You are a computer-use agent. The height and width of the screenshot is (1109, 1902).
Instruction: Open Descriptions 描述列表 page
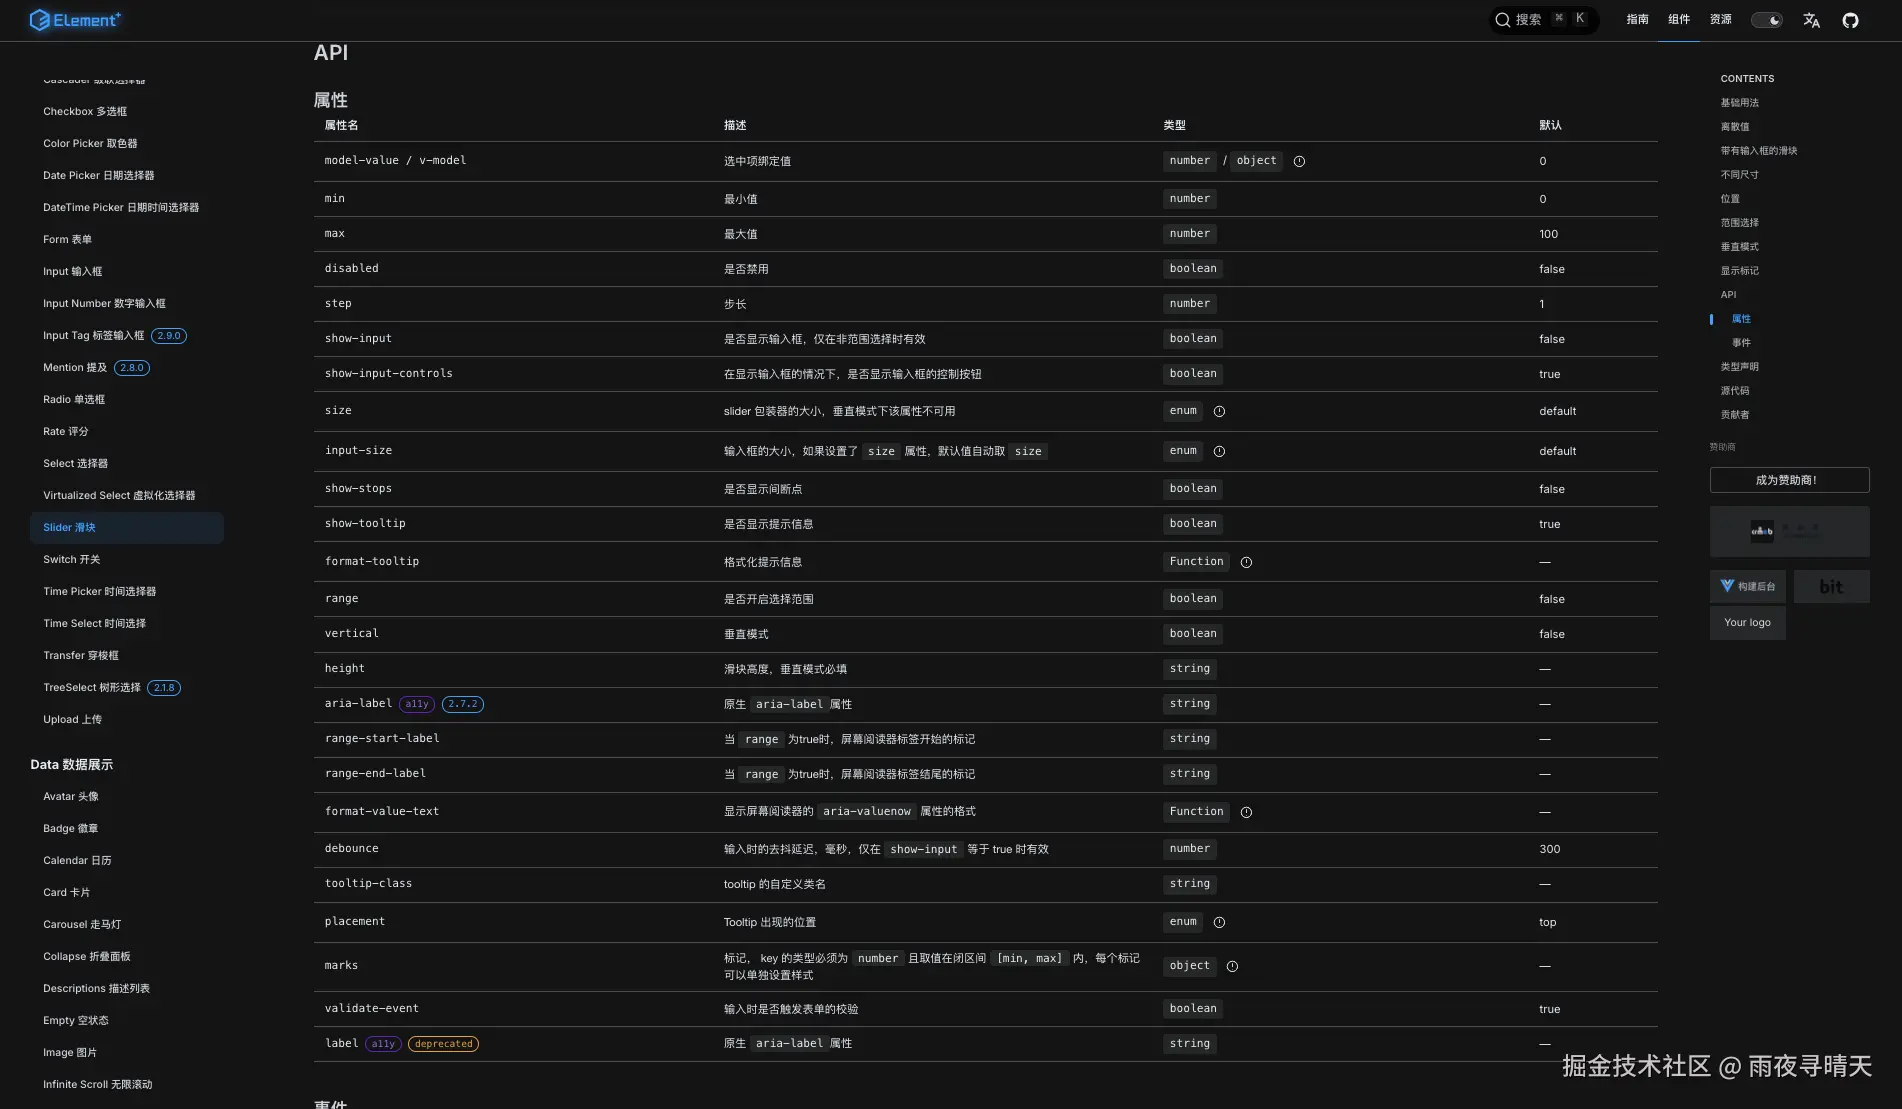pyautogui.click(x=96, y=989)
